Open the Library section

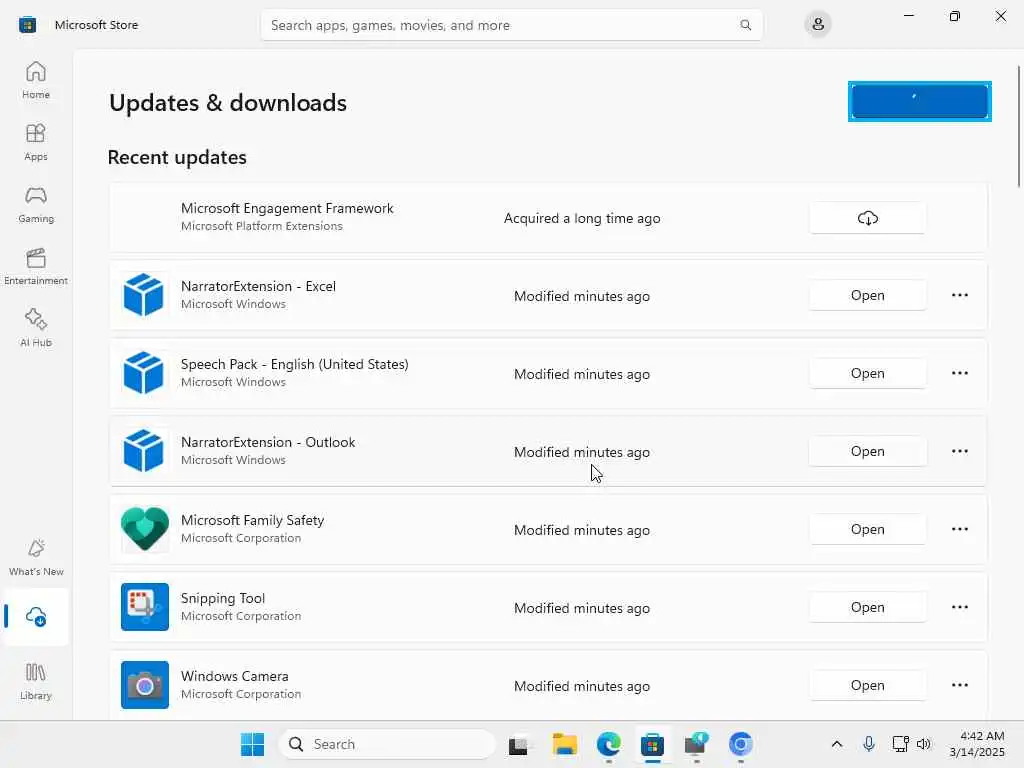point(36,681)
